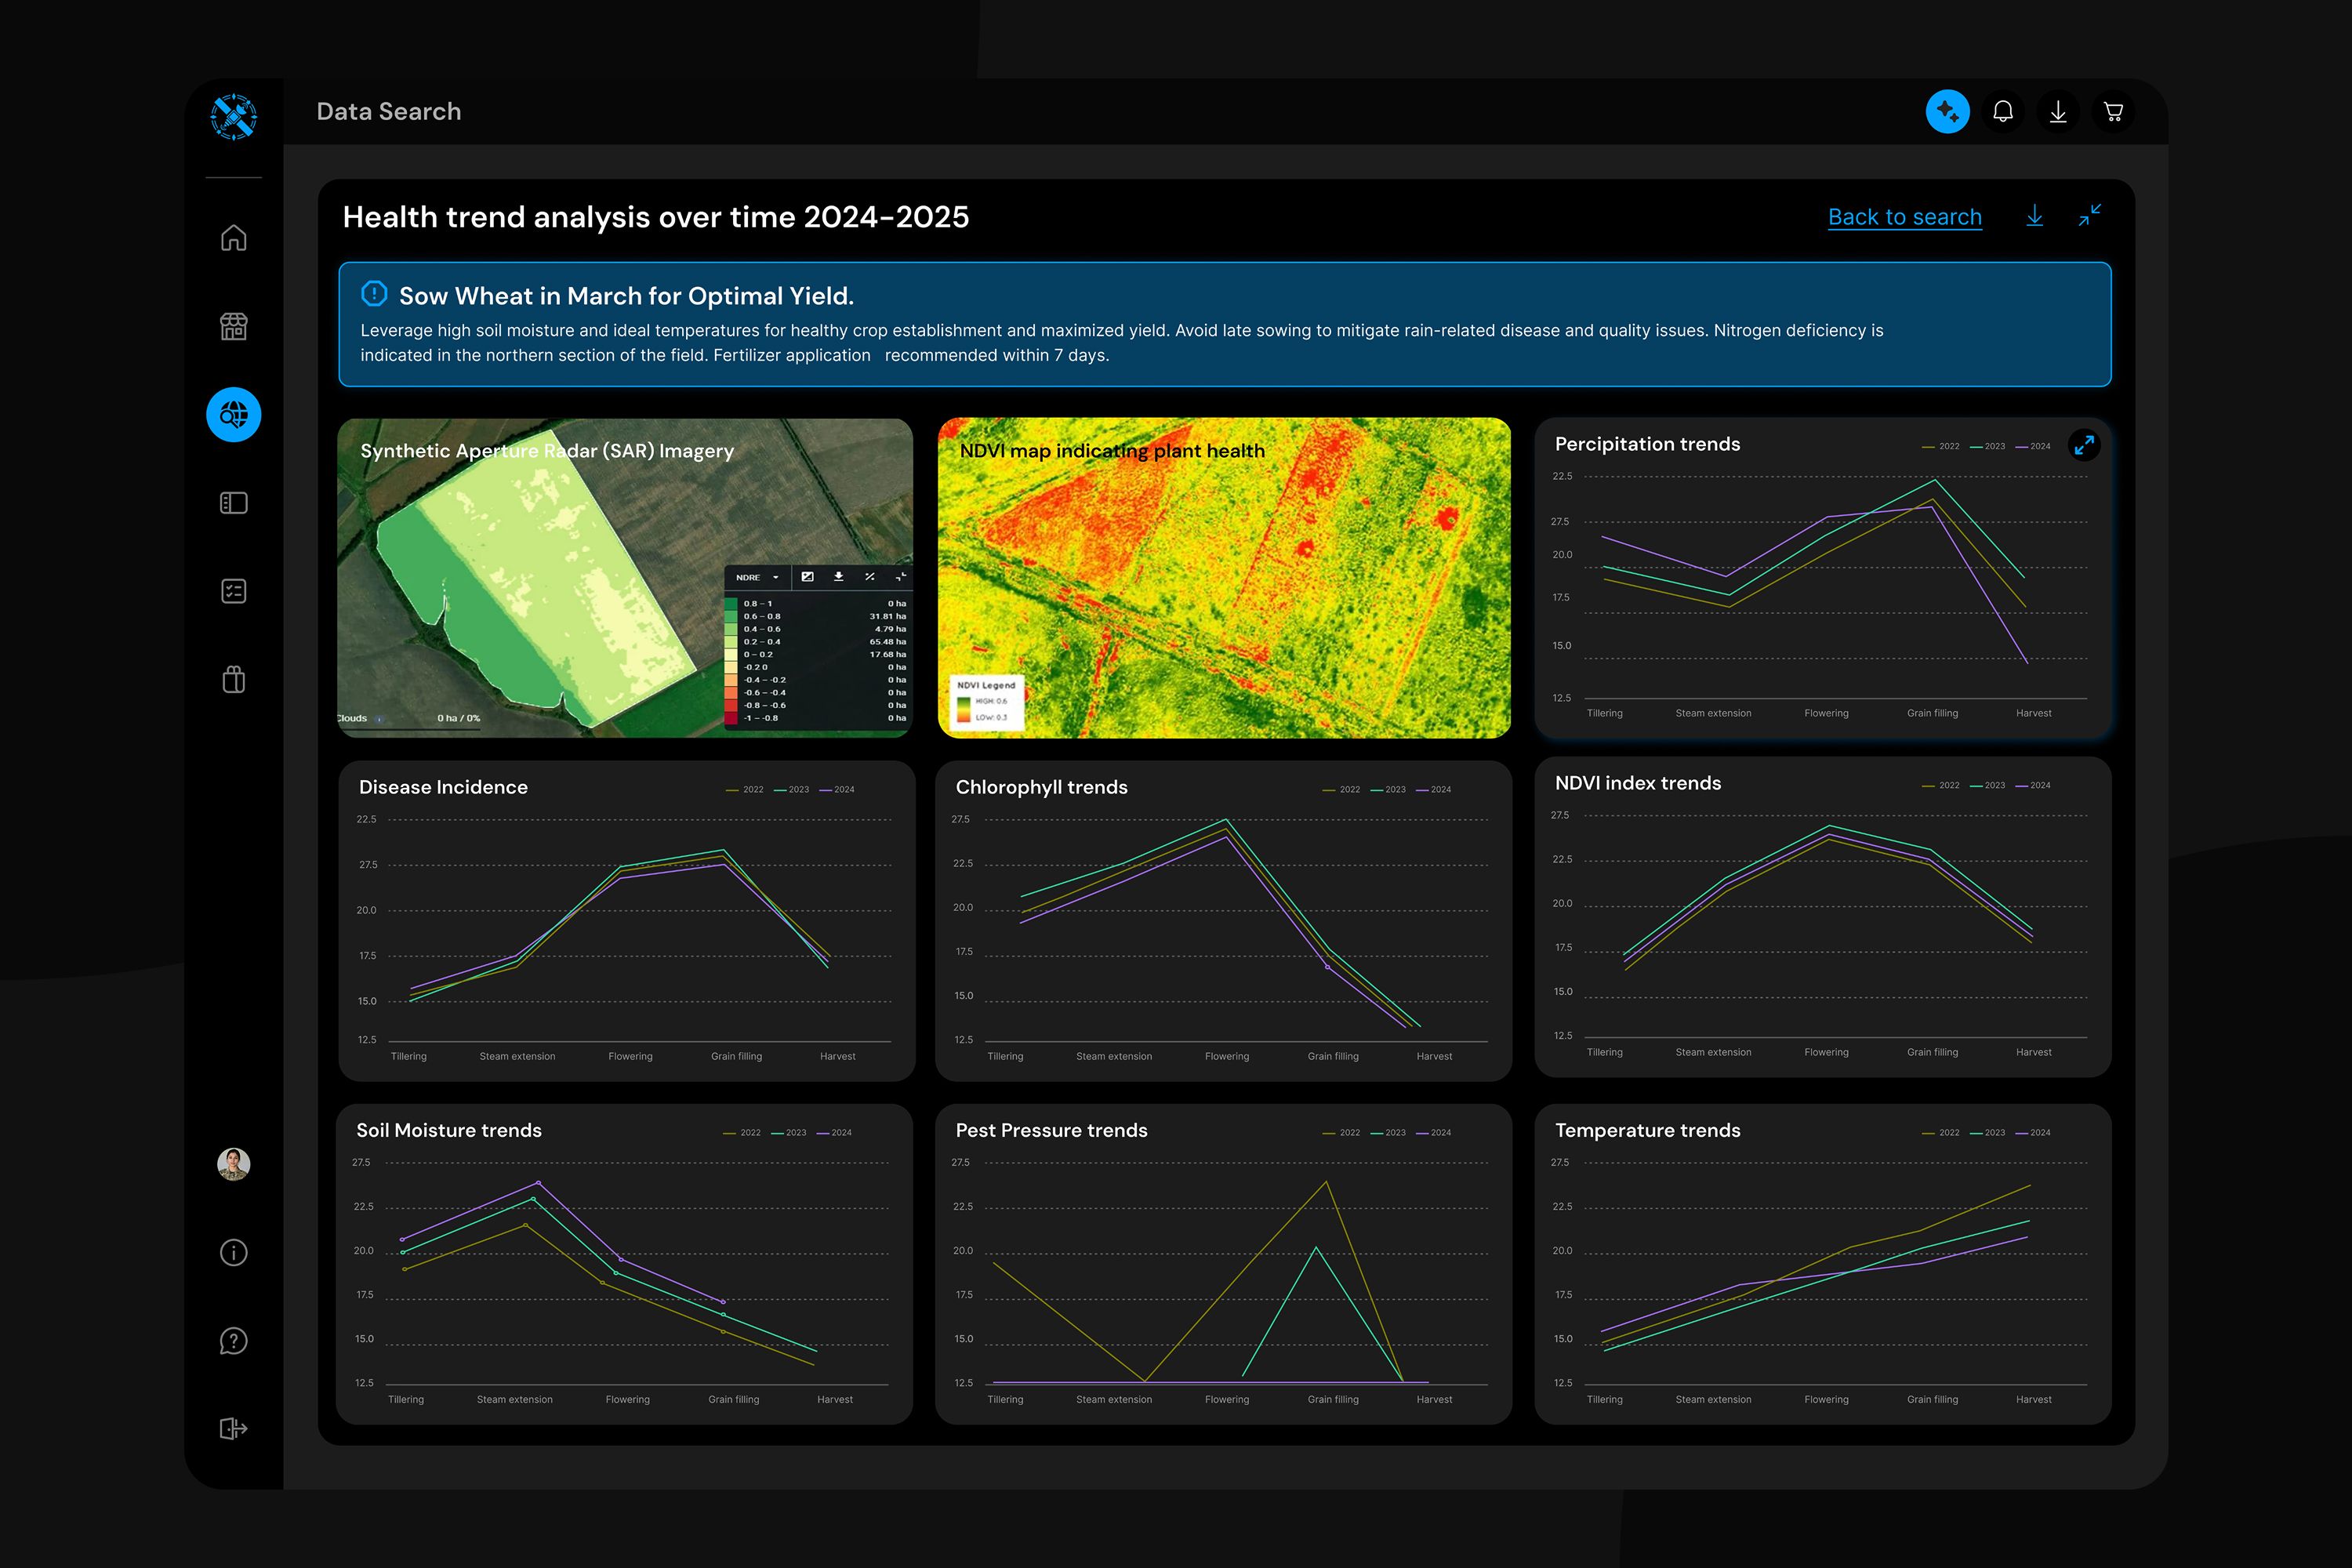Open the AI sparkle assistant button
The height and width of the screenshot is (1568, 2352).
1947,111
